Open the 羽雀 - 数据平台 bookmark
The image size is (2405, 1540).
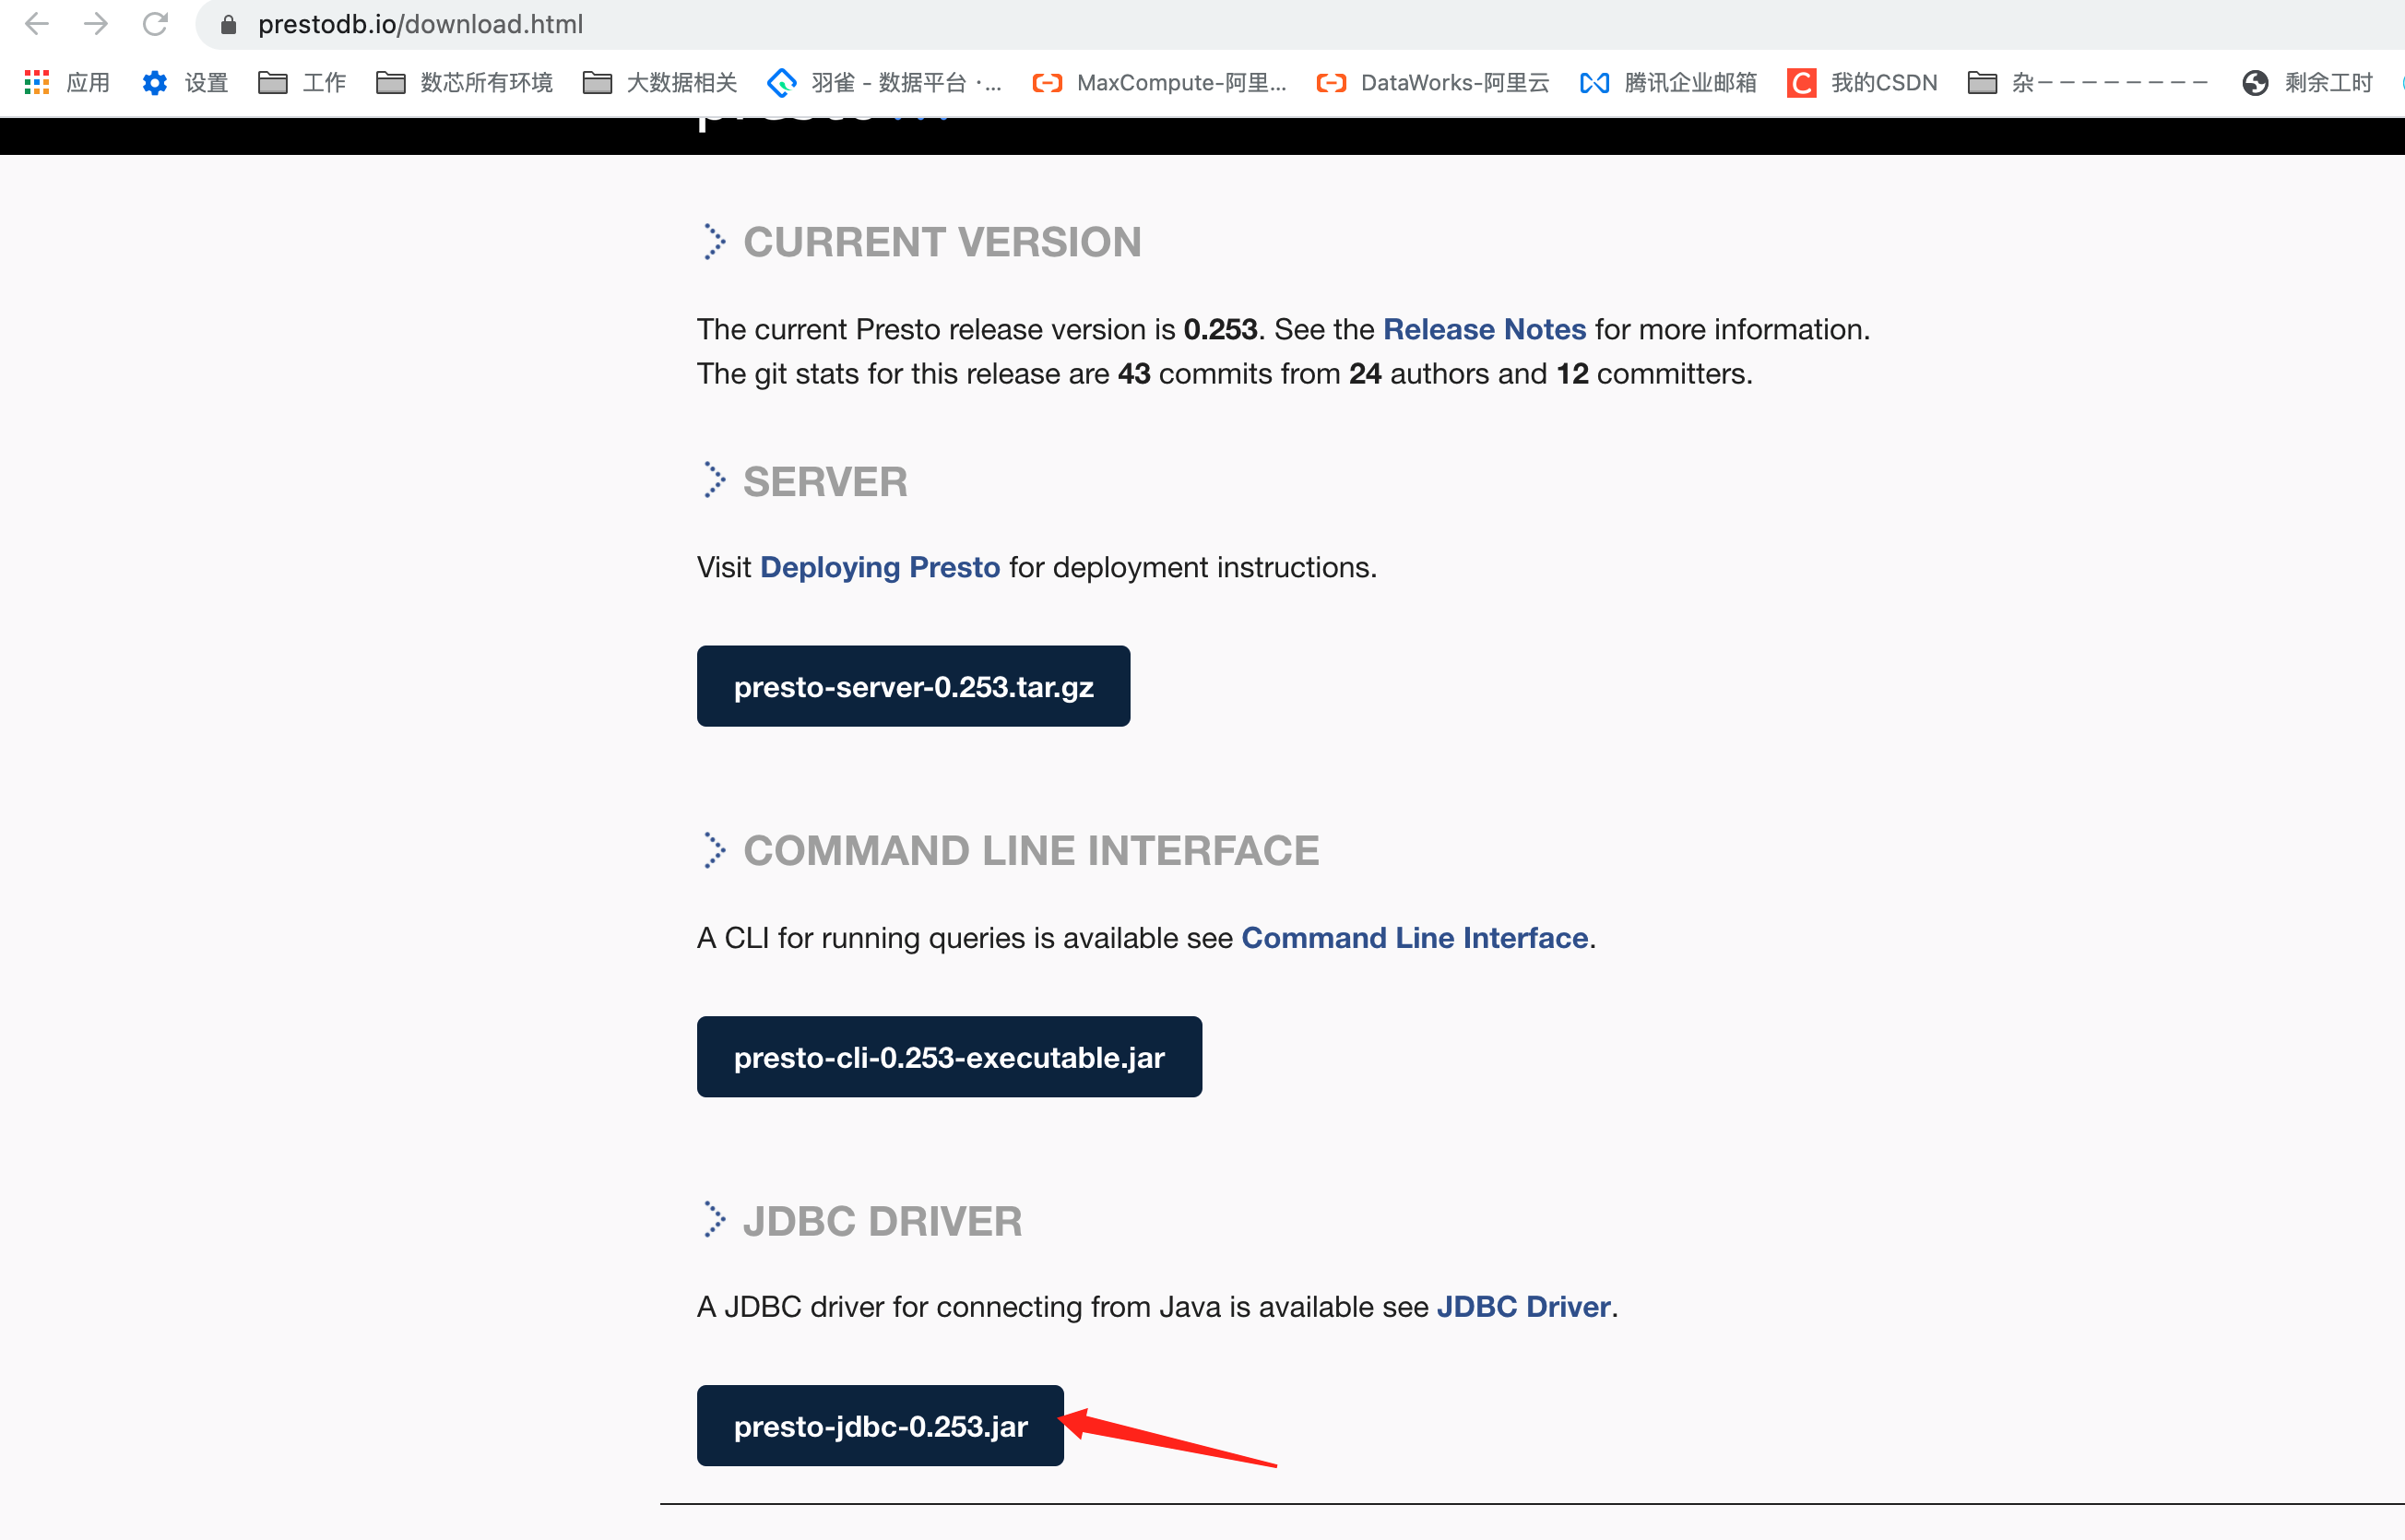pos(885,83)
